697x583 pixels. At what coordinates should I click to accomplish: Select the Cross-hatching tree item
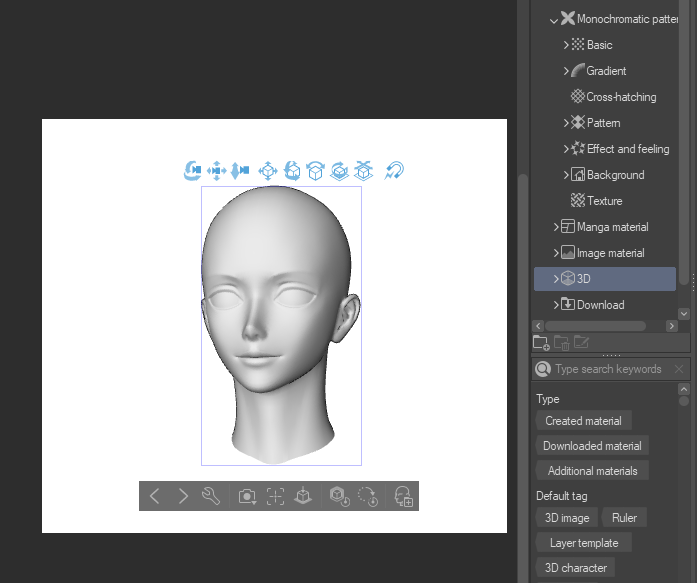[x=621, y=97]
